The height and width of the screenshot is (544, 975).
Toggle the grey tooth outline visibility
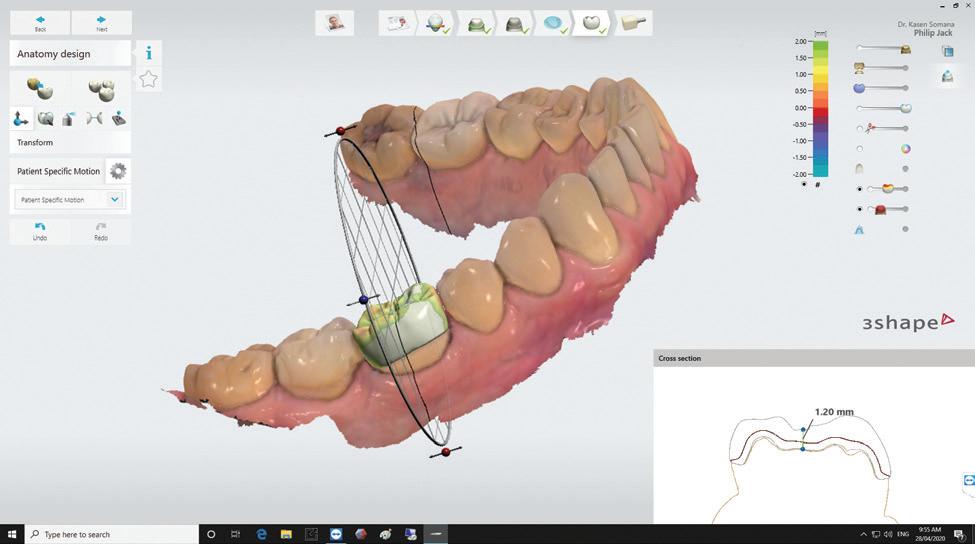pos(859,168)
